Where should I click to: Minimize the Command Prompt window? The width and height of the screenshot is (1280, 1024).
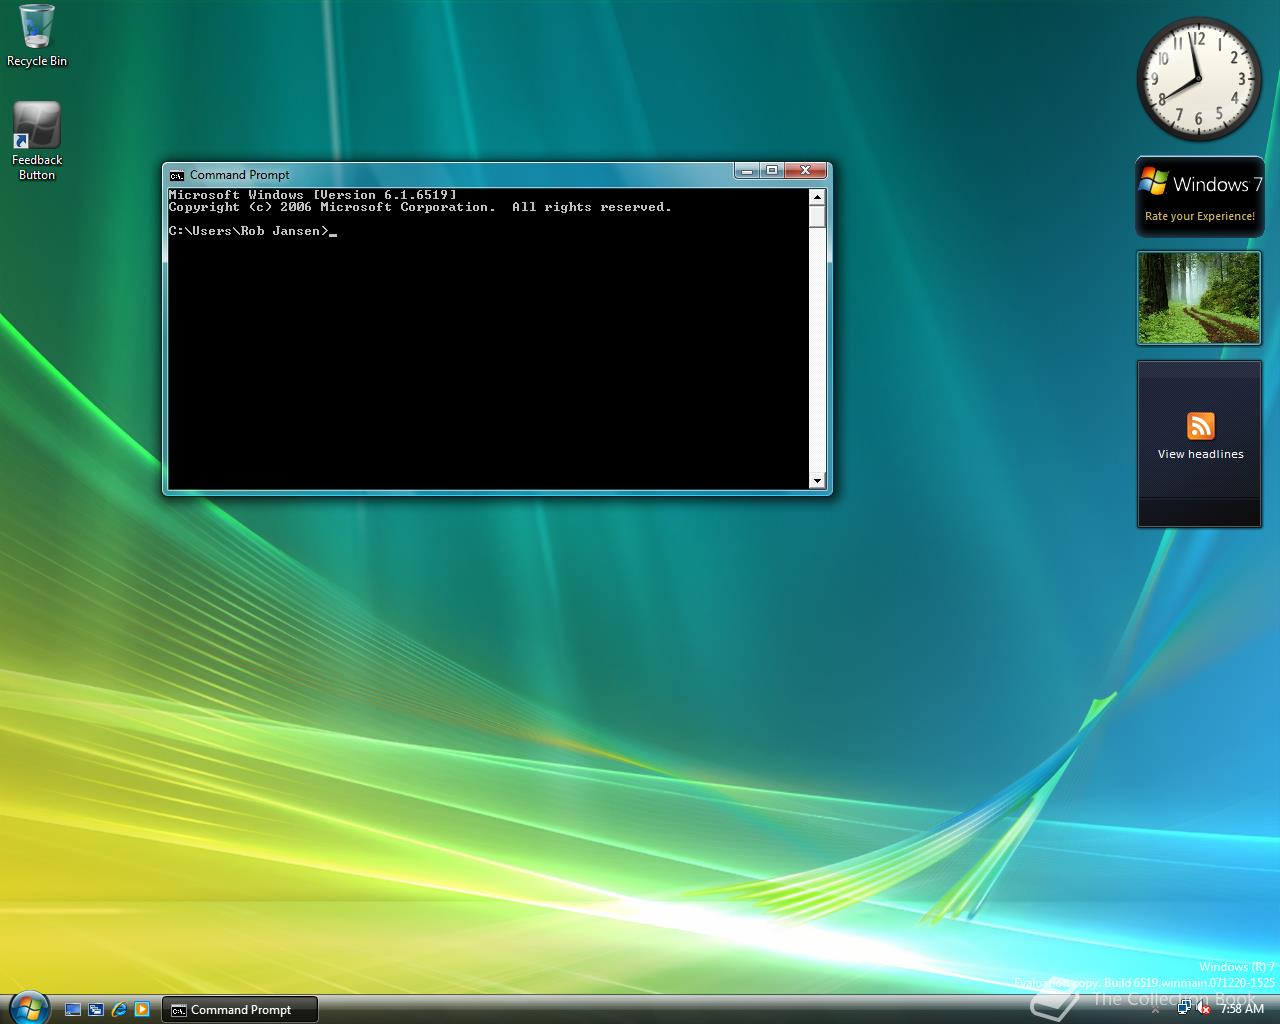(746, 171)
